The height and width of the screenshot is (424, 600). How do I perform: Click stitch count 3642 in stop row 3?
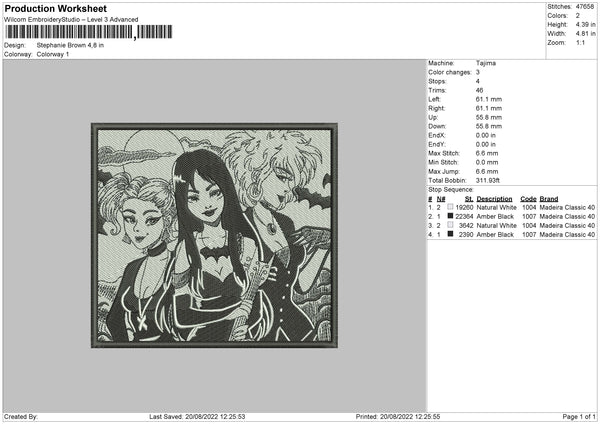pyautogui.click(x=466, y=225)
